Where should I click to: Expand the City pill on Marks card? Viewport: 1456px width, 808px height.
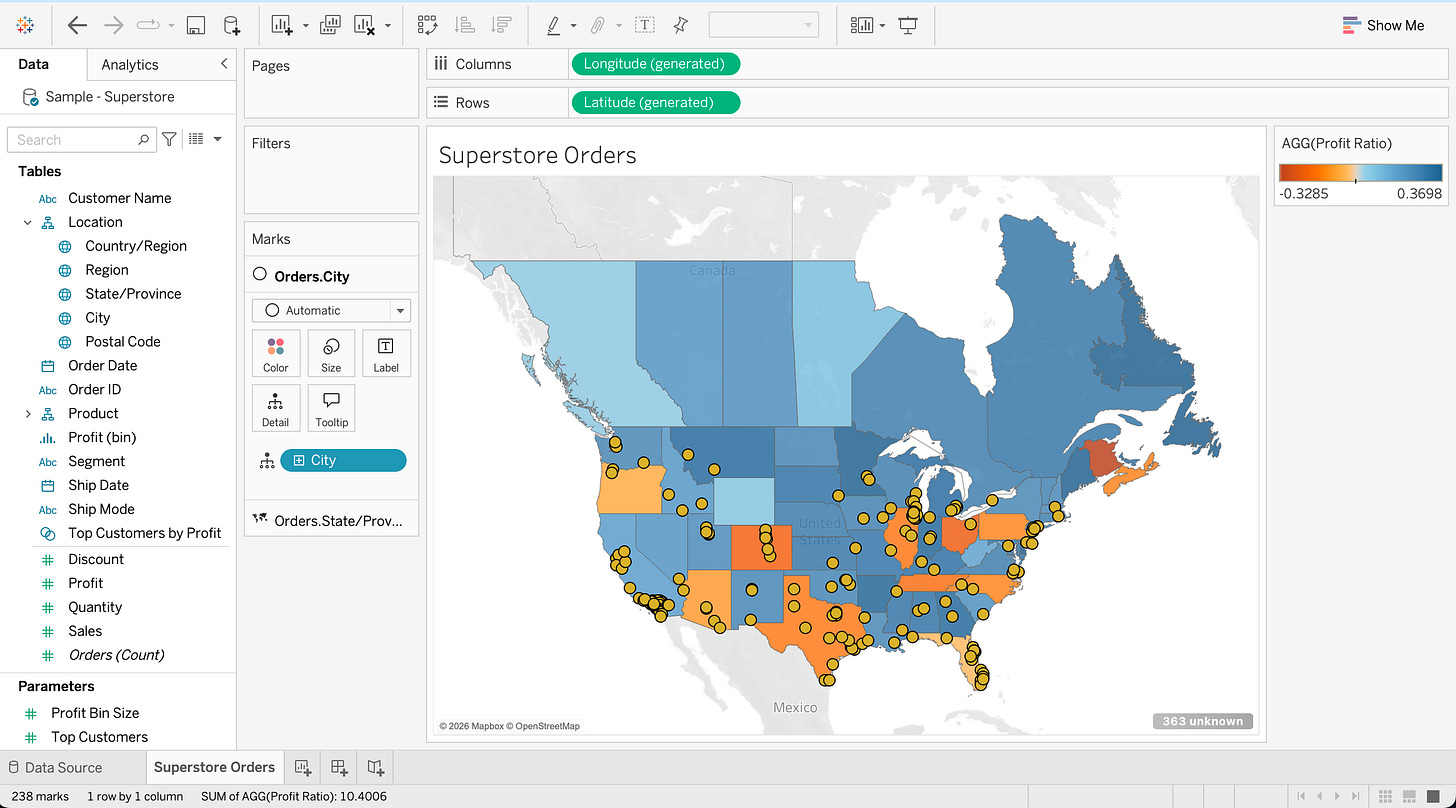coord(298,461)
